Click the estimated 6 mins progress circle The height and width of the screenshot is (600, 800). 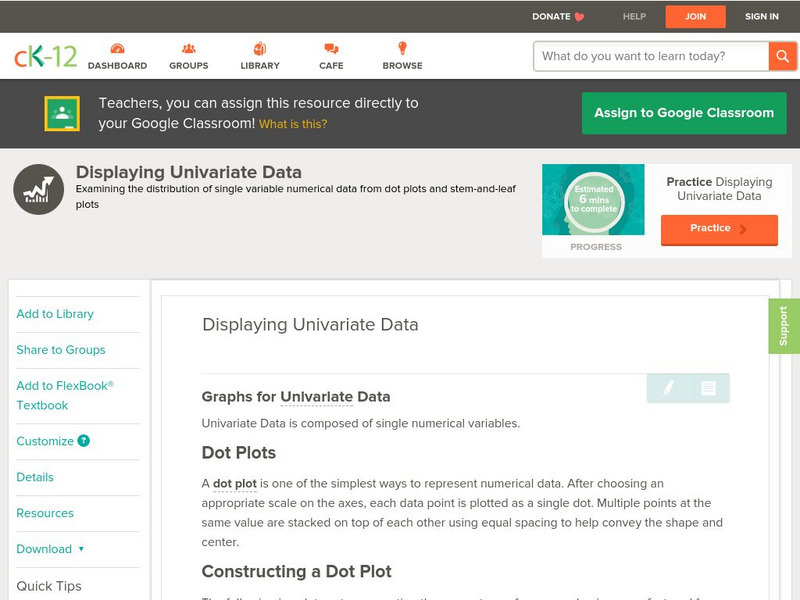[594, 200]
